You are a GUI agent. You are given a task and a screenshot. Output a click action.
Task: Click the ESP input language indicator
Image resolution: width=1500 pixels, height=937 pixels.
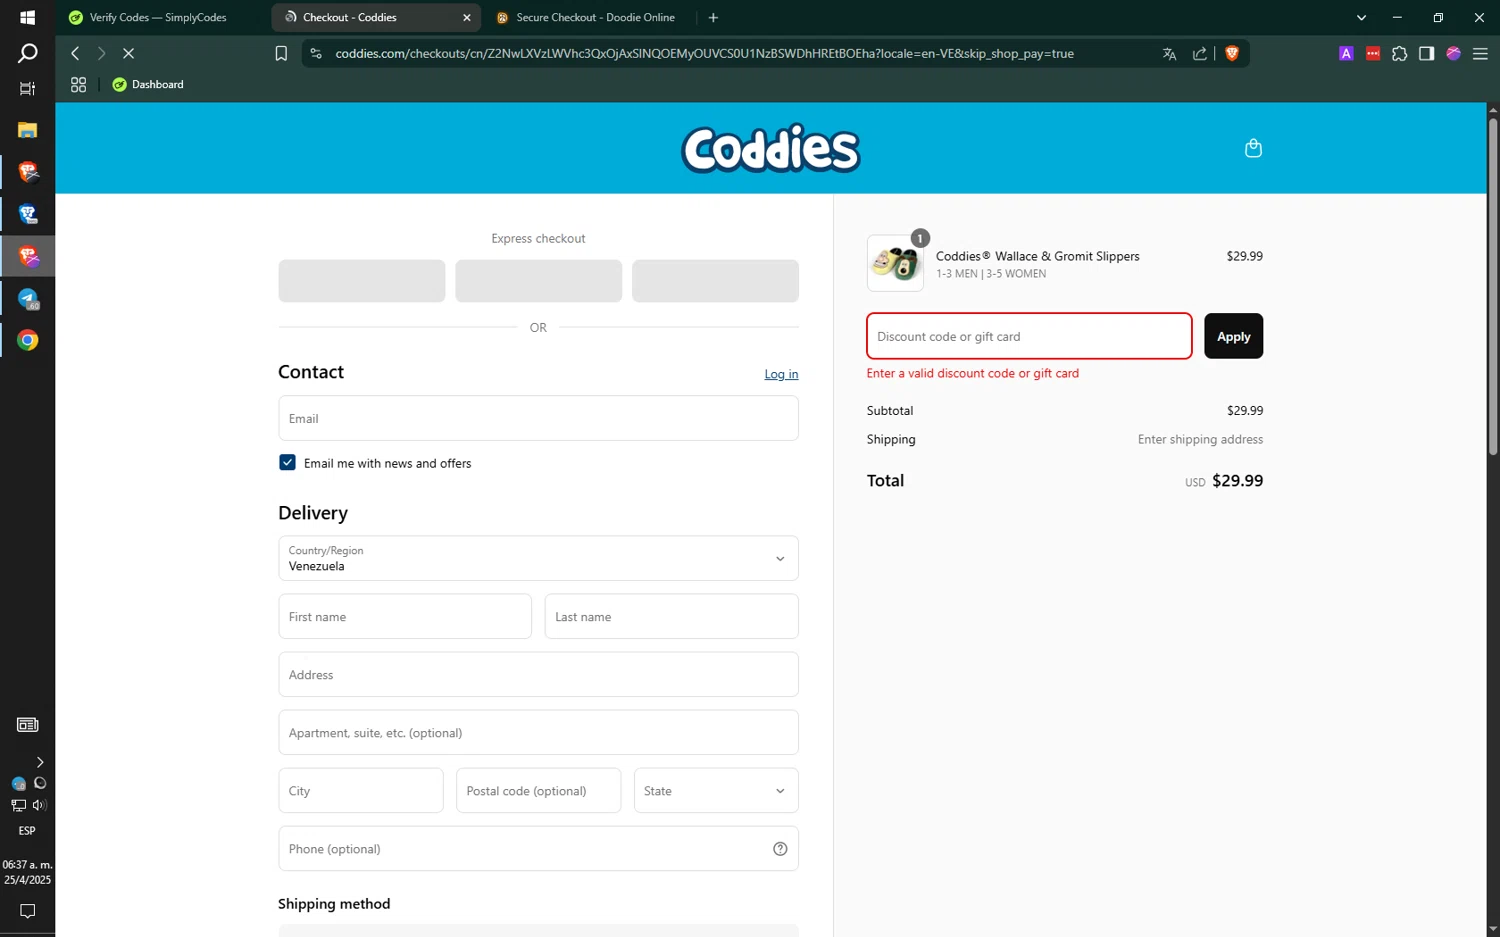pos(27,831)
